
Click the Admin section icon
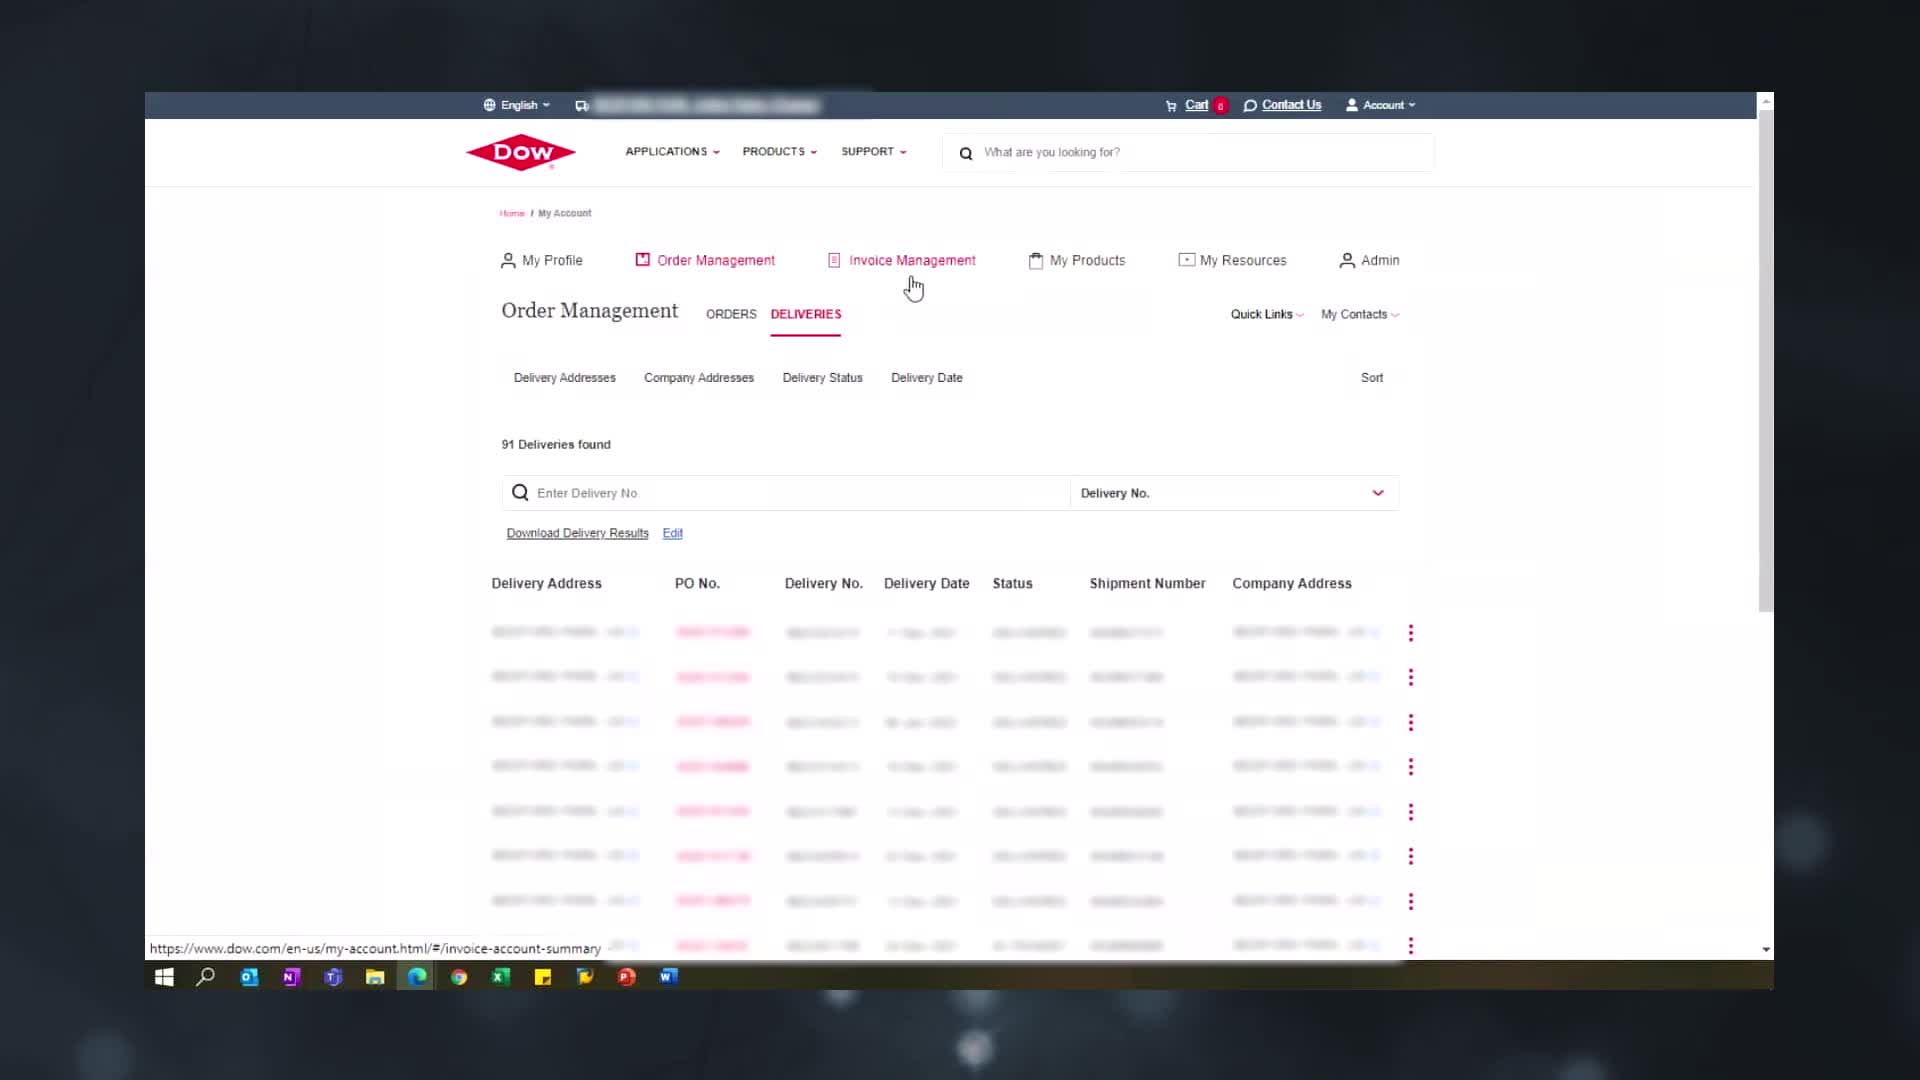click(1346, 260)
